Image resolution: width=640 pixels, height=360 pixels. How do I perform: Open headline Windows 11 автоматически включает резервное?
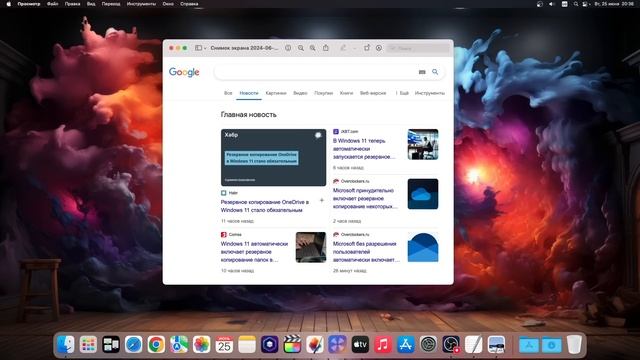(254, 252)
